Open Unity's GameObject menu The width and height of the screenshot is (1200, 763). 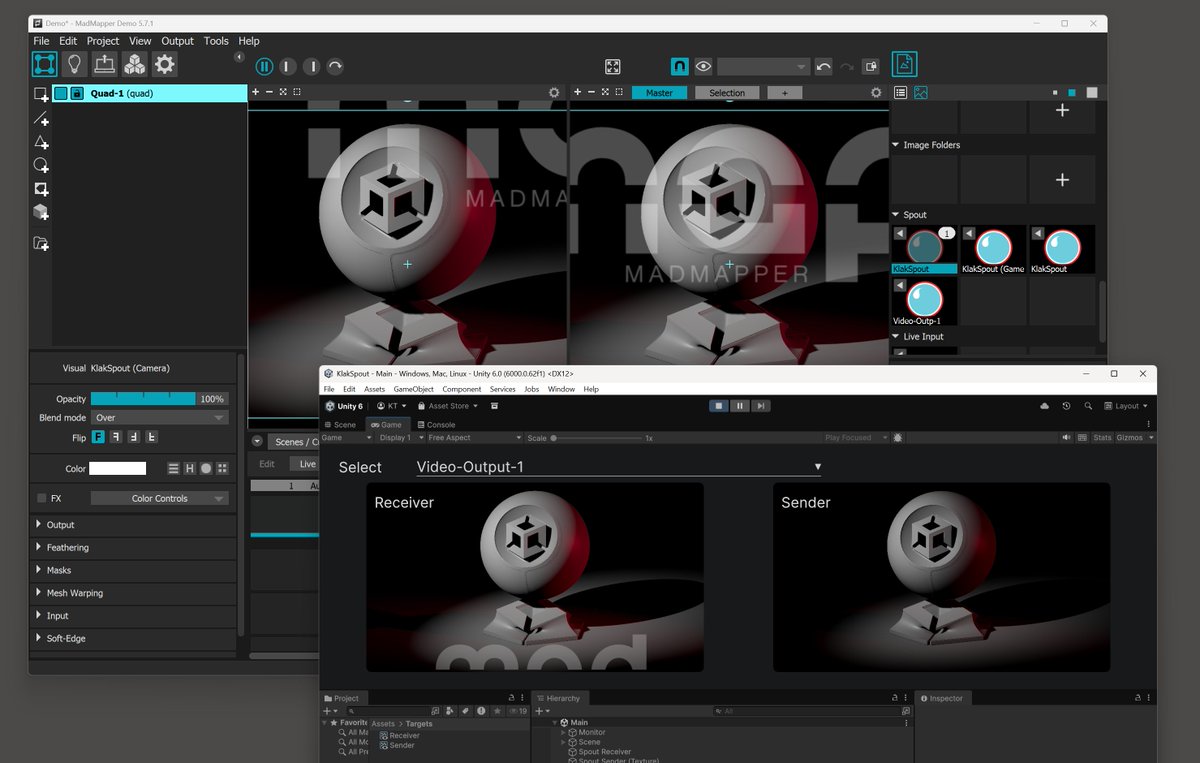point(414,389)
